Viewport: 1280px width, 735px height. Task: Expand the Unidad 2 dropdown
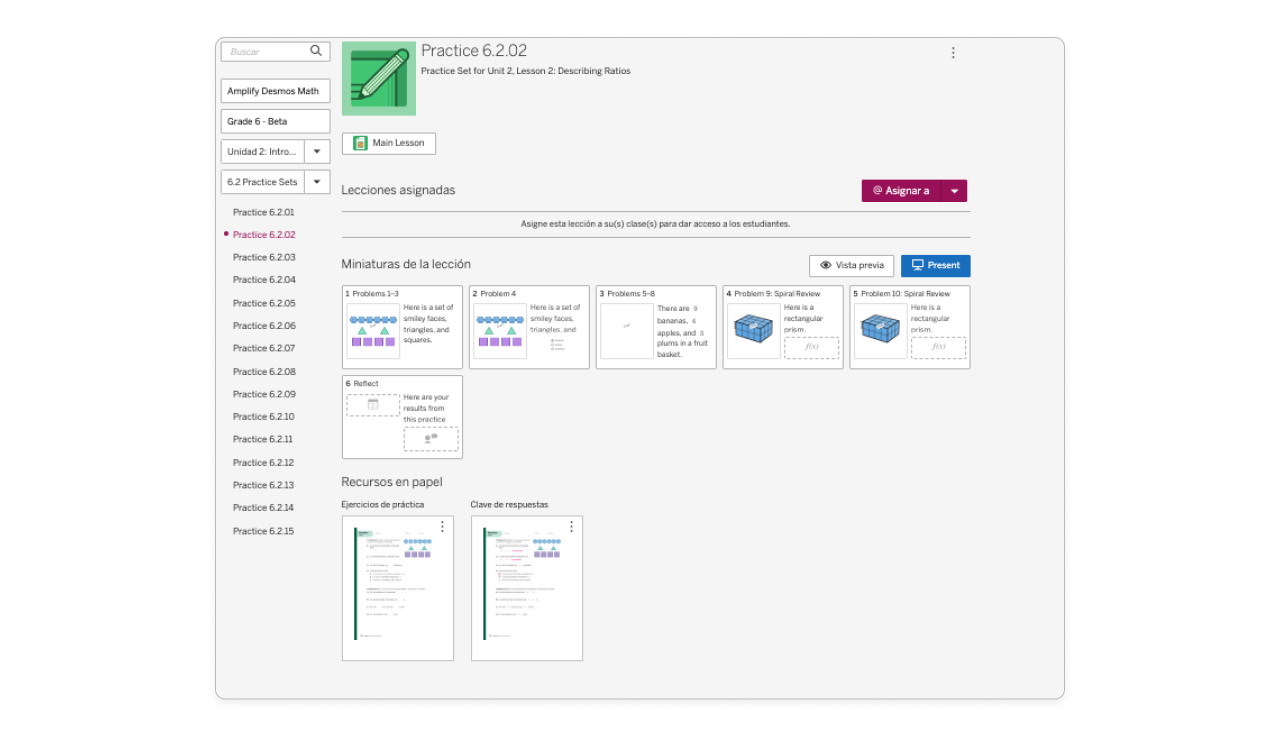(317, 151)
